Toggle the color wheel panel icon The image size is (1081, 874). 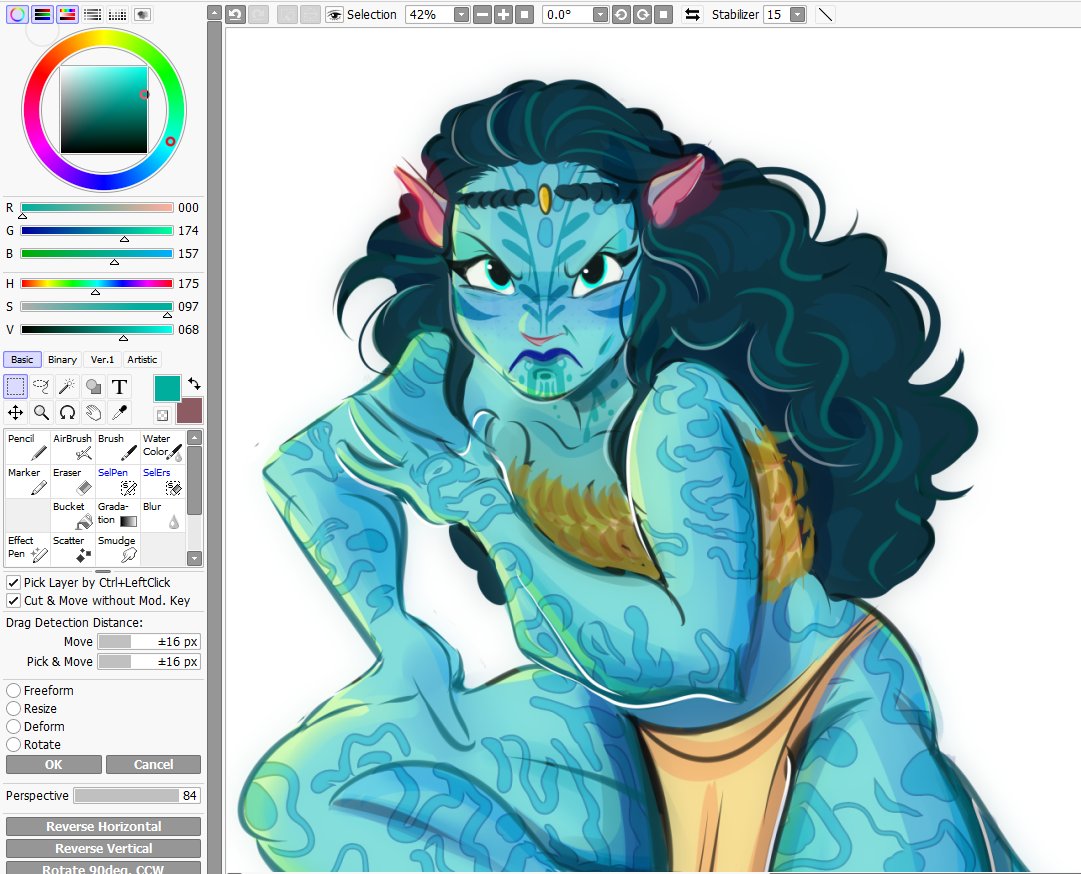pyautogui.click(x=17, y=14)
